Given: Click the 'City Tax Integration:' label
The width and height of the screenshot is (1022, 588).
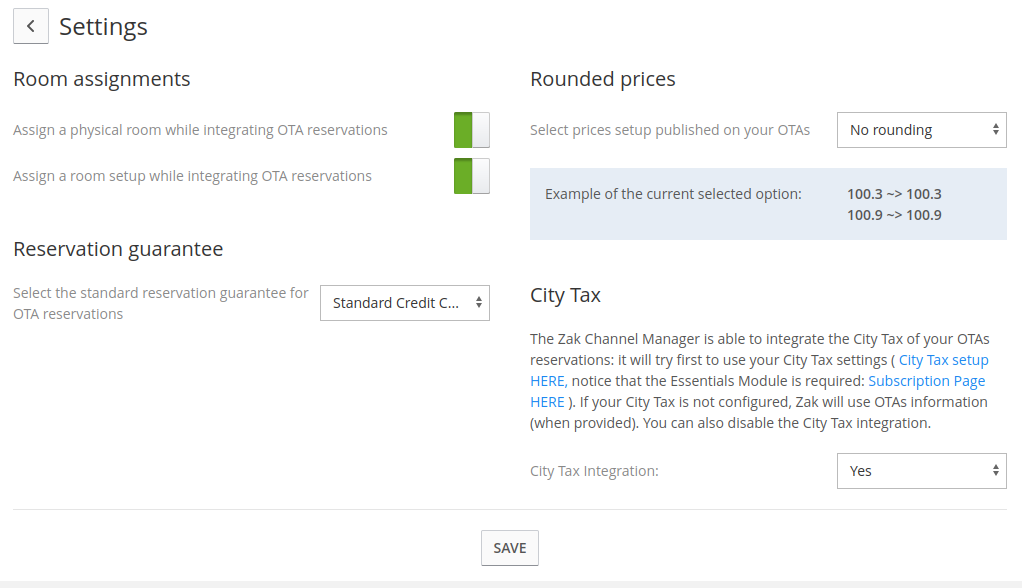Looking at the screenshot, I should tap(594, 471).
